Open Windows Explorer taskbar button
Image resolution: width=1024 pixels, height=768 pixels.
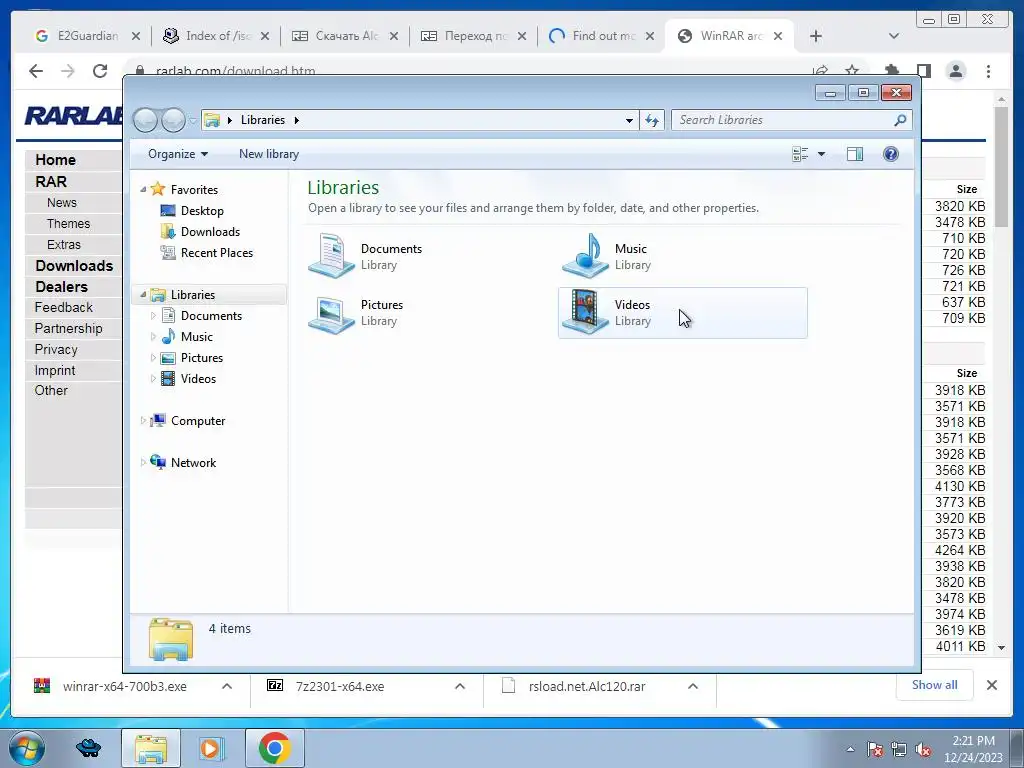click(151, 748)
